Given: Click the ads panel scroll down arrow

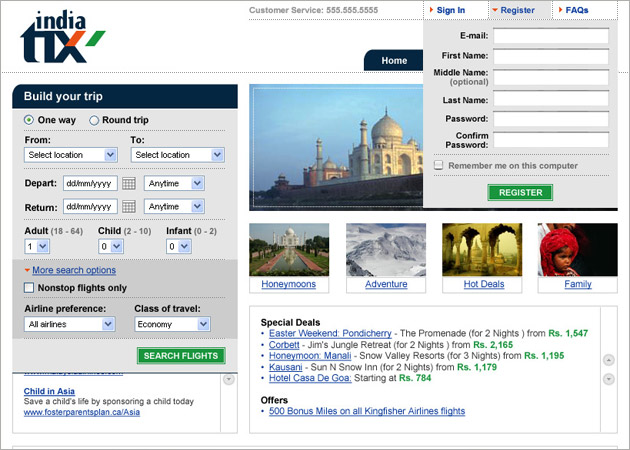Looking at the screenshot, I should 229,379.
